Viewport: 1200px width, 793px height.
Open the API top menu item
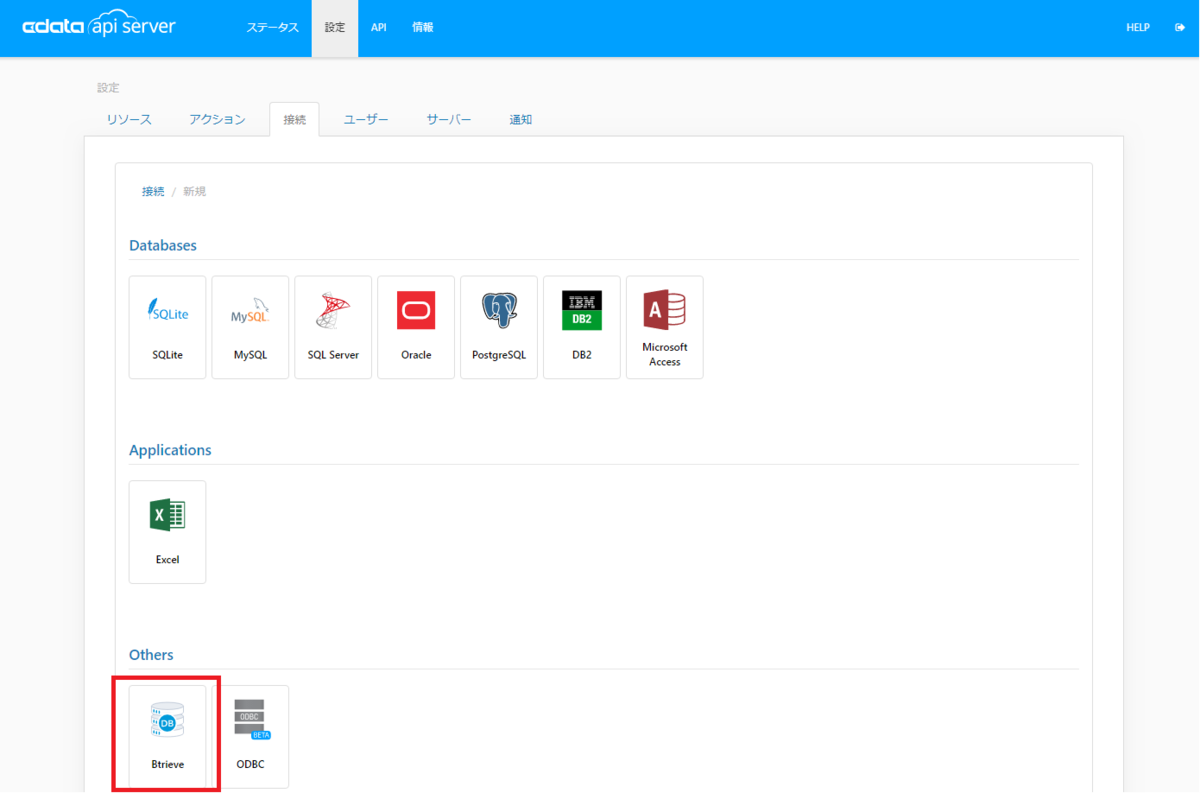point(379,28)
